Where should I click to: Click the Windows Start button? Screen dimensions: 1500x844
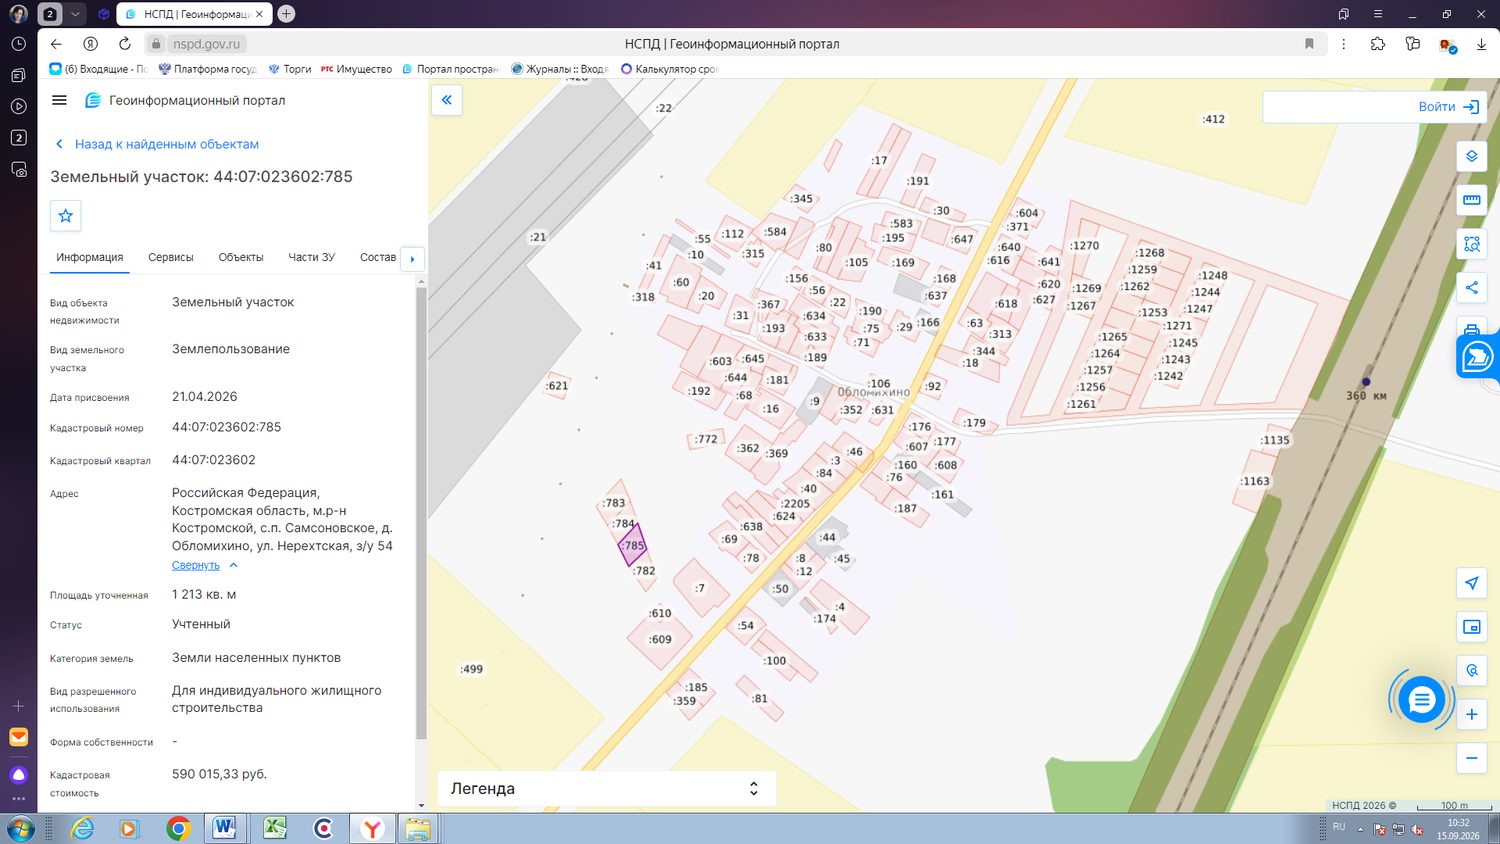click(x=20, y=829)
